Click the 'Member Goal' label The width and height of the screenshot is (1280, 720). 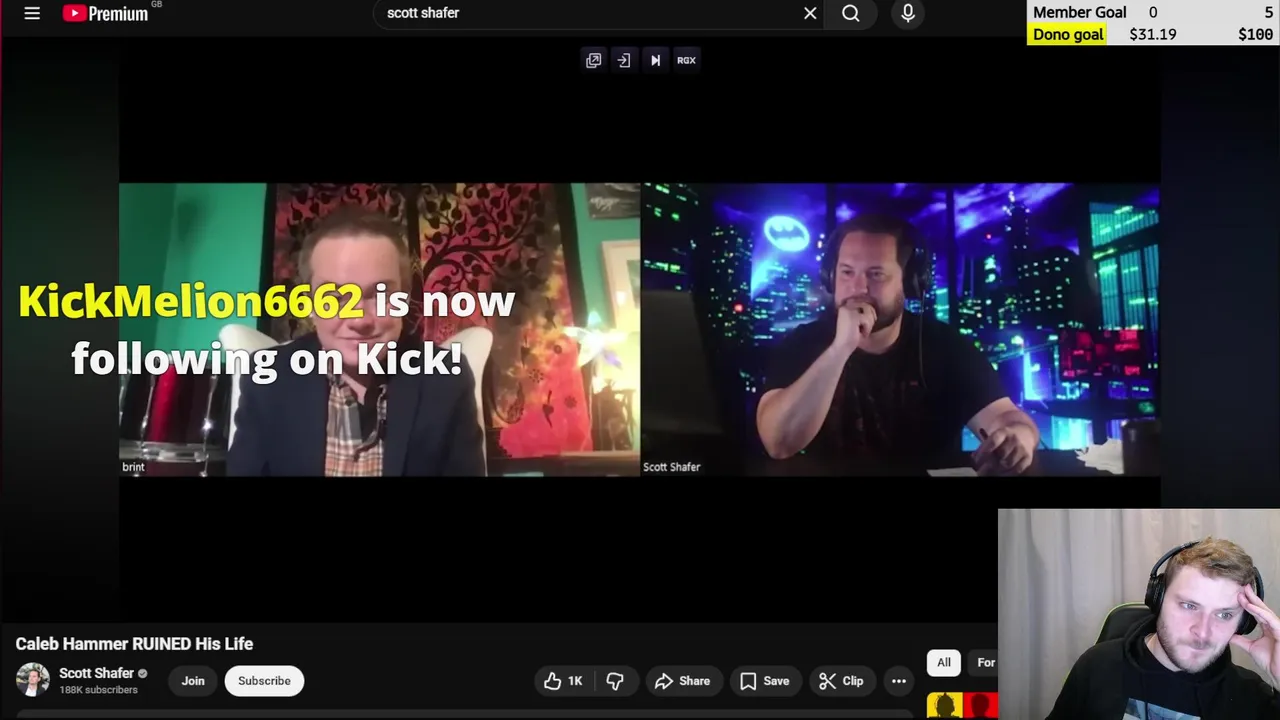(1079, 12)
